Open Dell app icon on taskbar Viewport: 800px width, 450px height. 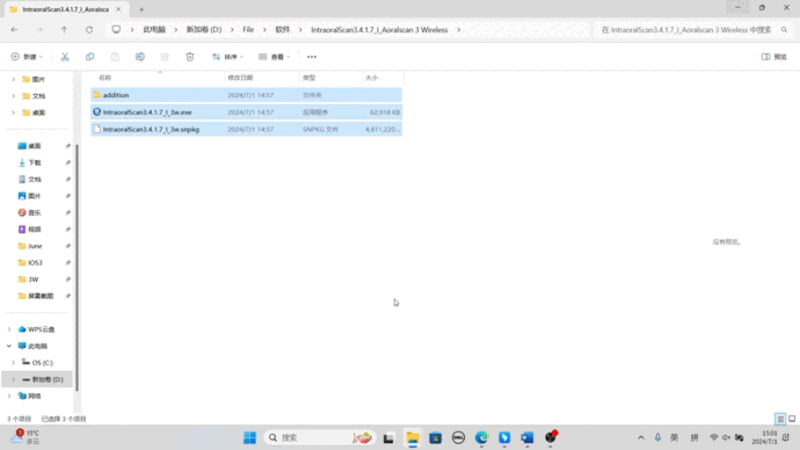[x=458, y=438]
